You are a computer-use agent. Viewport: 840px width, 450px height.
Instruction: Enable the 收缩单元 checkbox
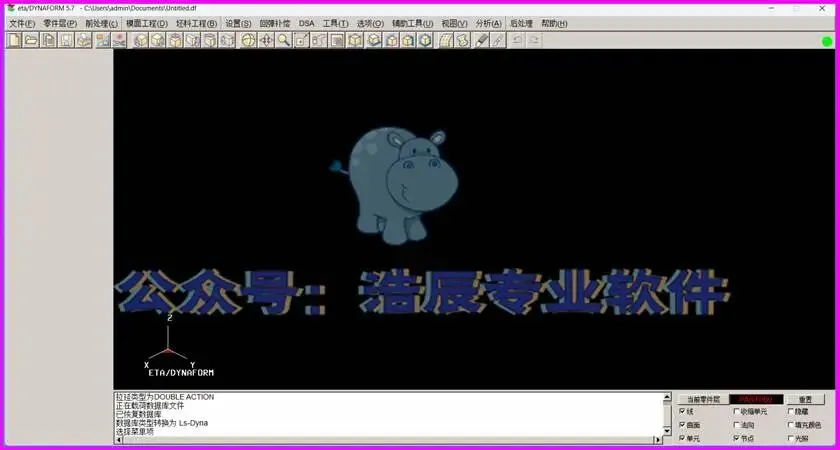(736, 411)
